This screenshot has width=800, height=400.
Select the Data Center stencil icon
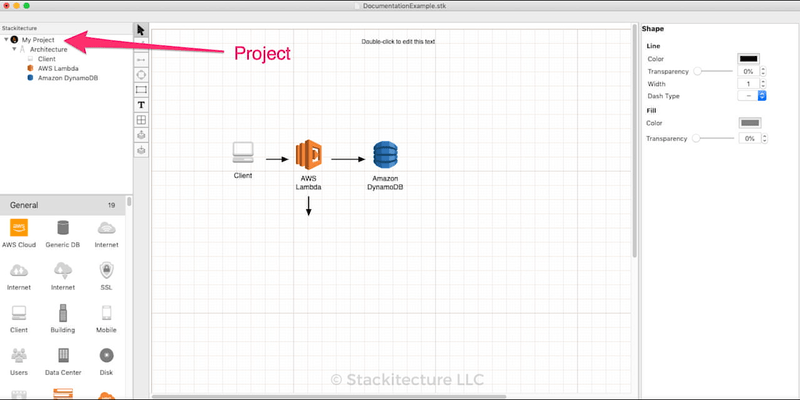coord(63,355)
